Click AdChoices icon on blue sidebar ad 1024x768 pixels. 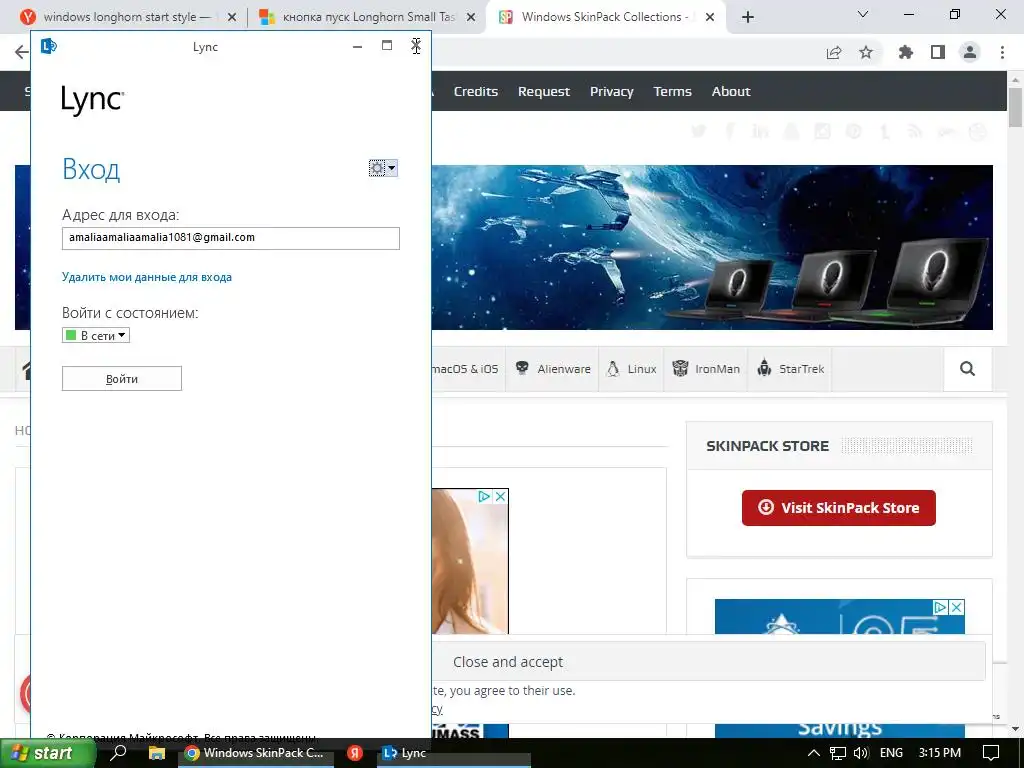coord(940,607)
